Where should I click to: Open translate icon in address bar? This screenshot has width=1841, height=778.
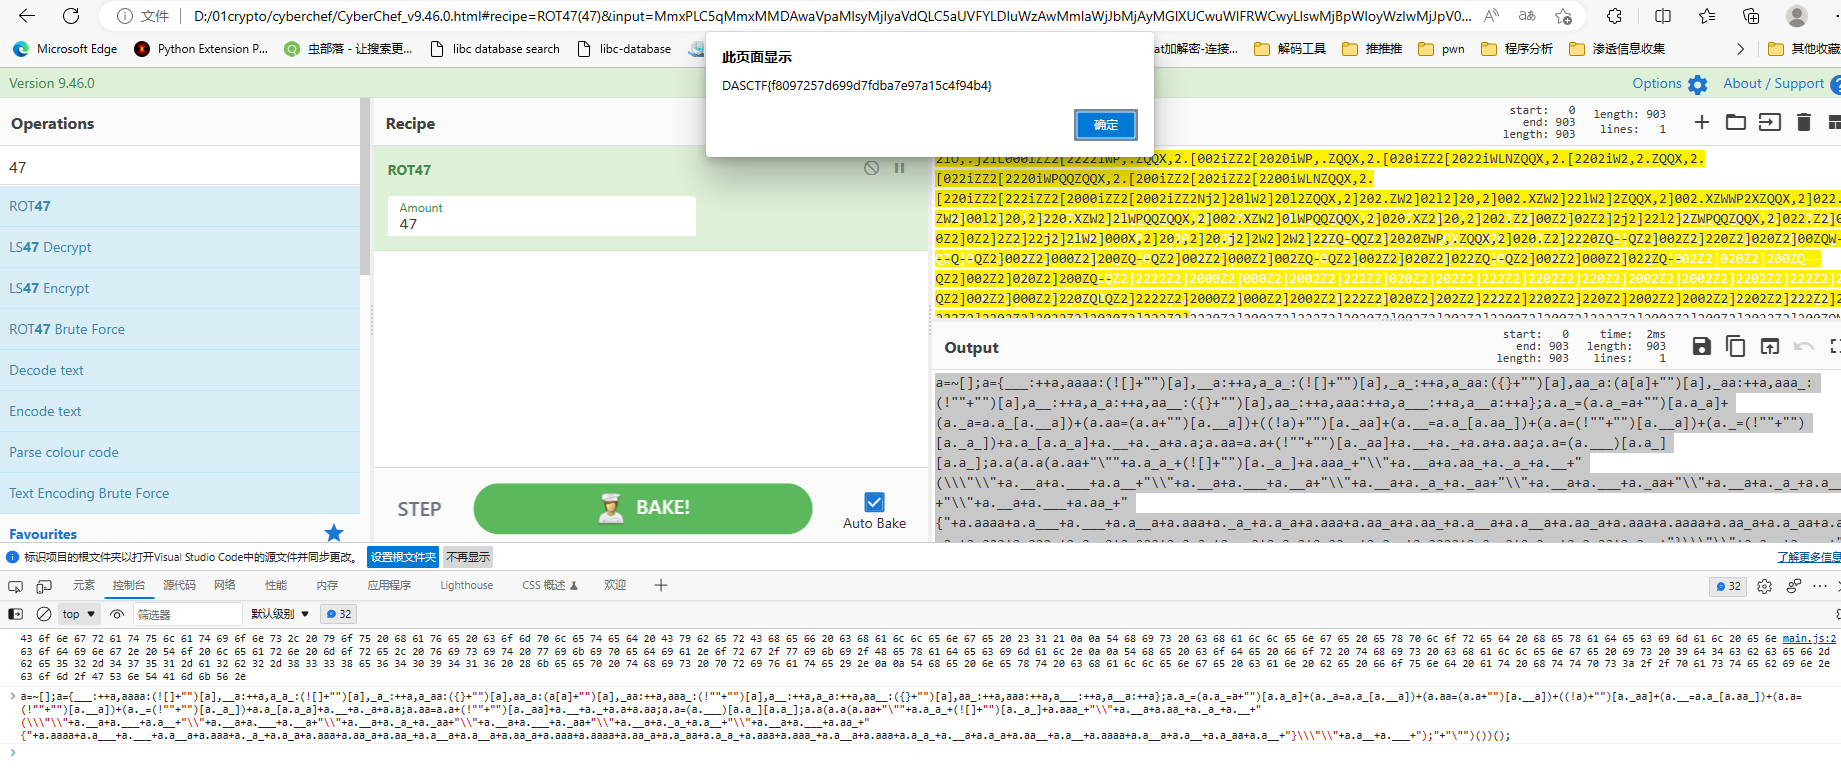(1527, 16)
